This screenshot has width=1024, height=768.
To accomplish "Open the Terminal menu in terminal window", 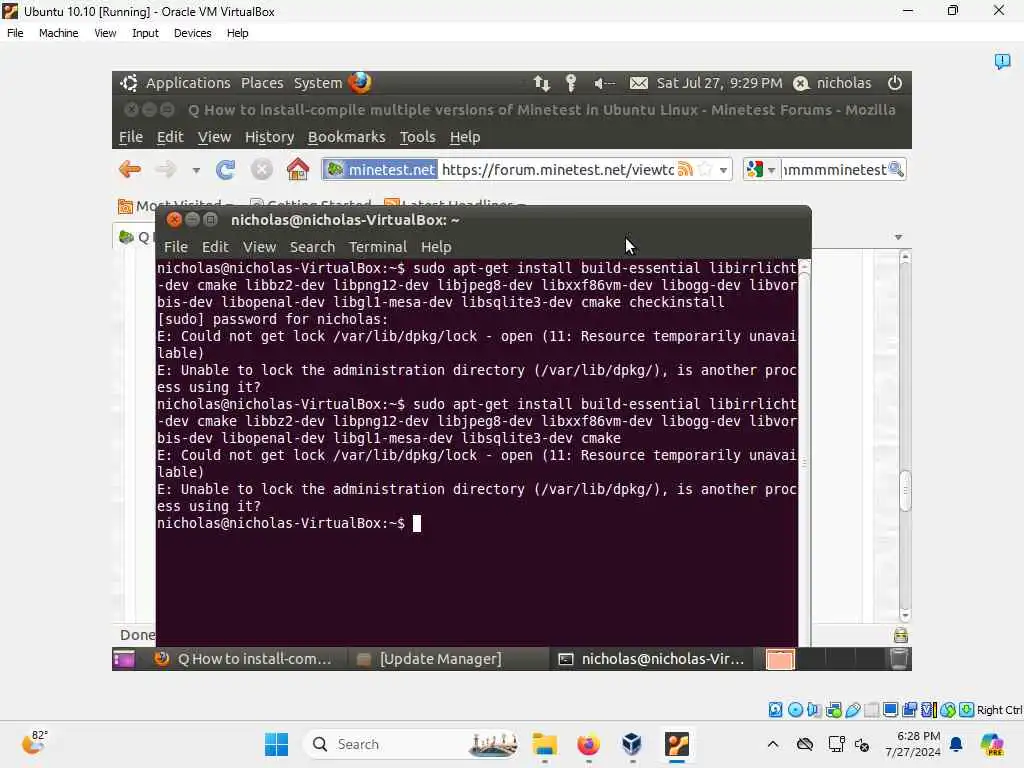I will 377,247.
